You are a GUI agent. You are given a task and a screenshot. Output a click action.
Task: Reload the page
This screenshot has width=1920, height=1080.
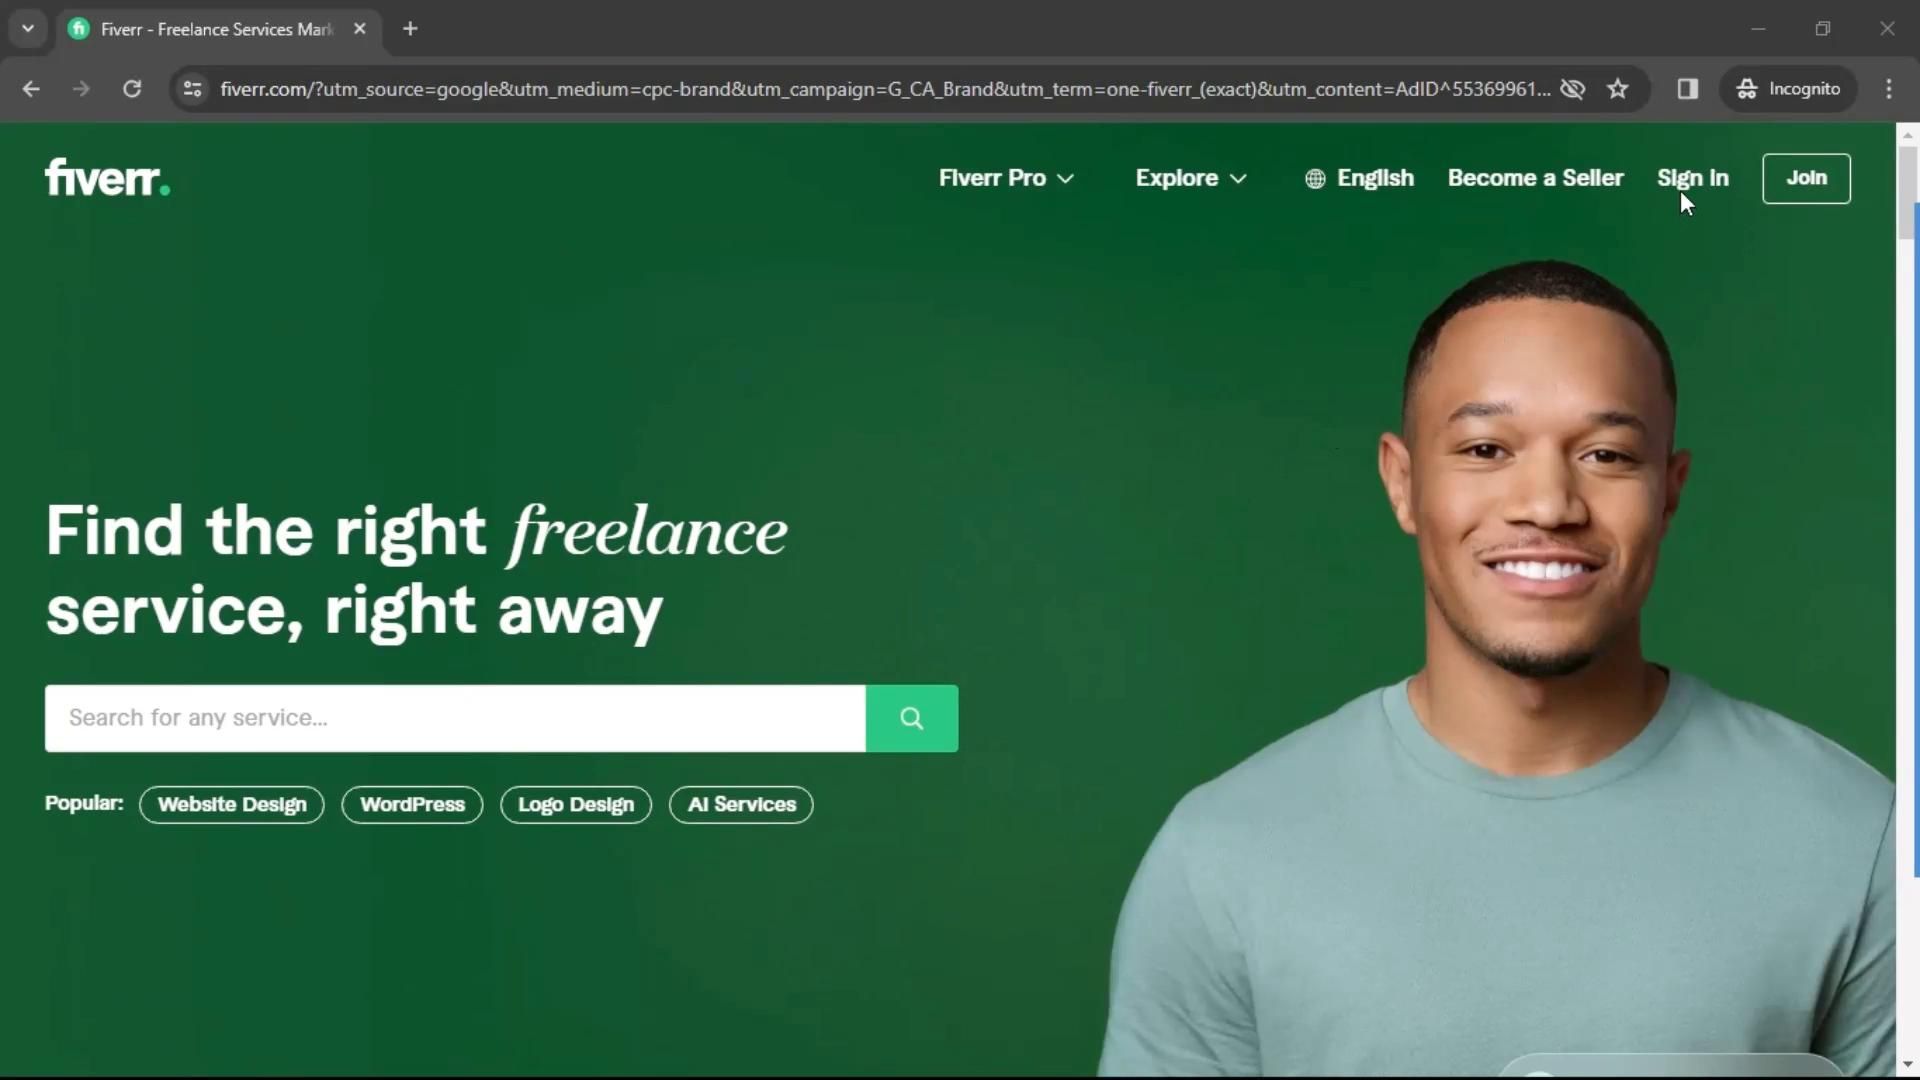[132, 89]
